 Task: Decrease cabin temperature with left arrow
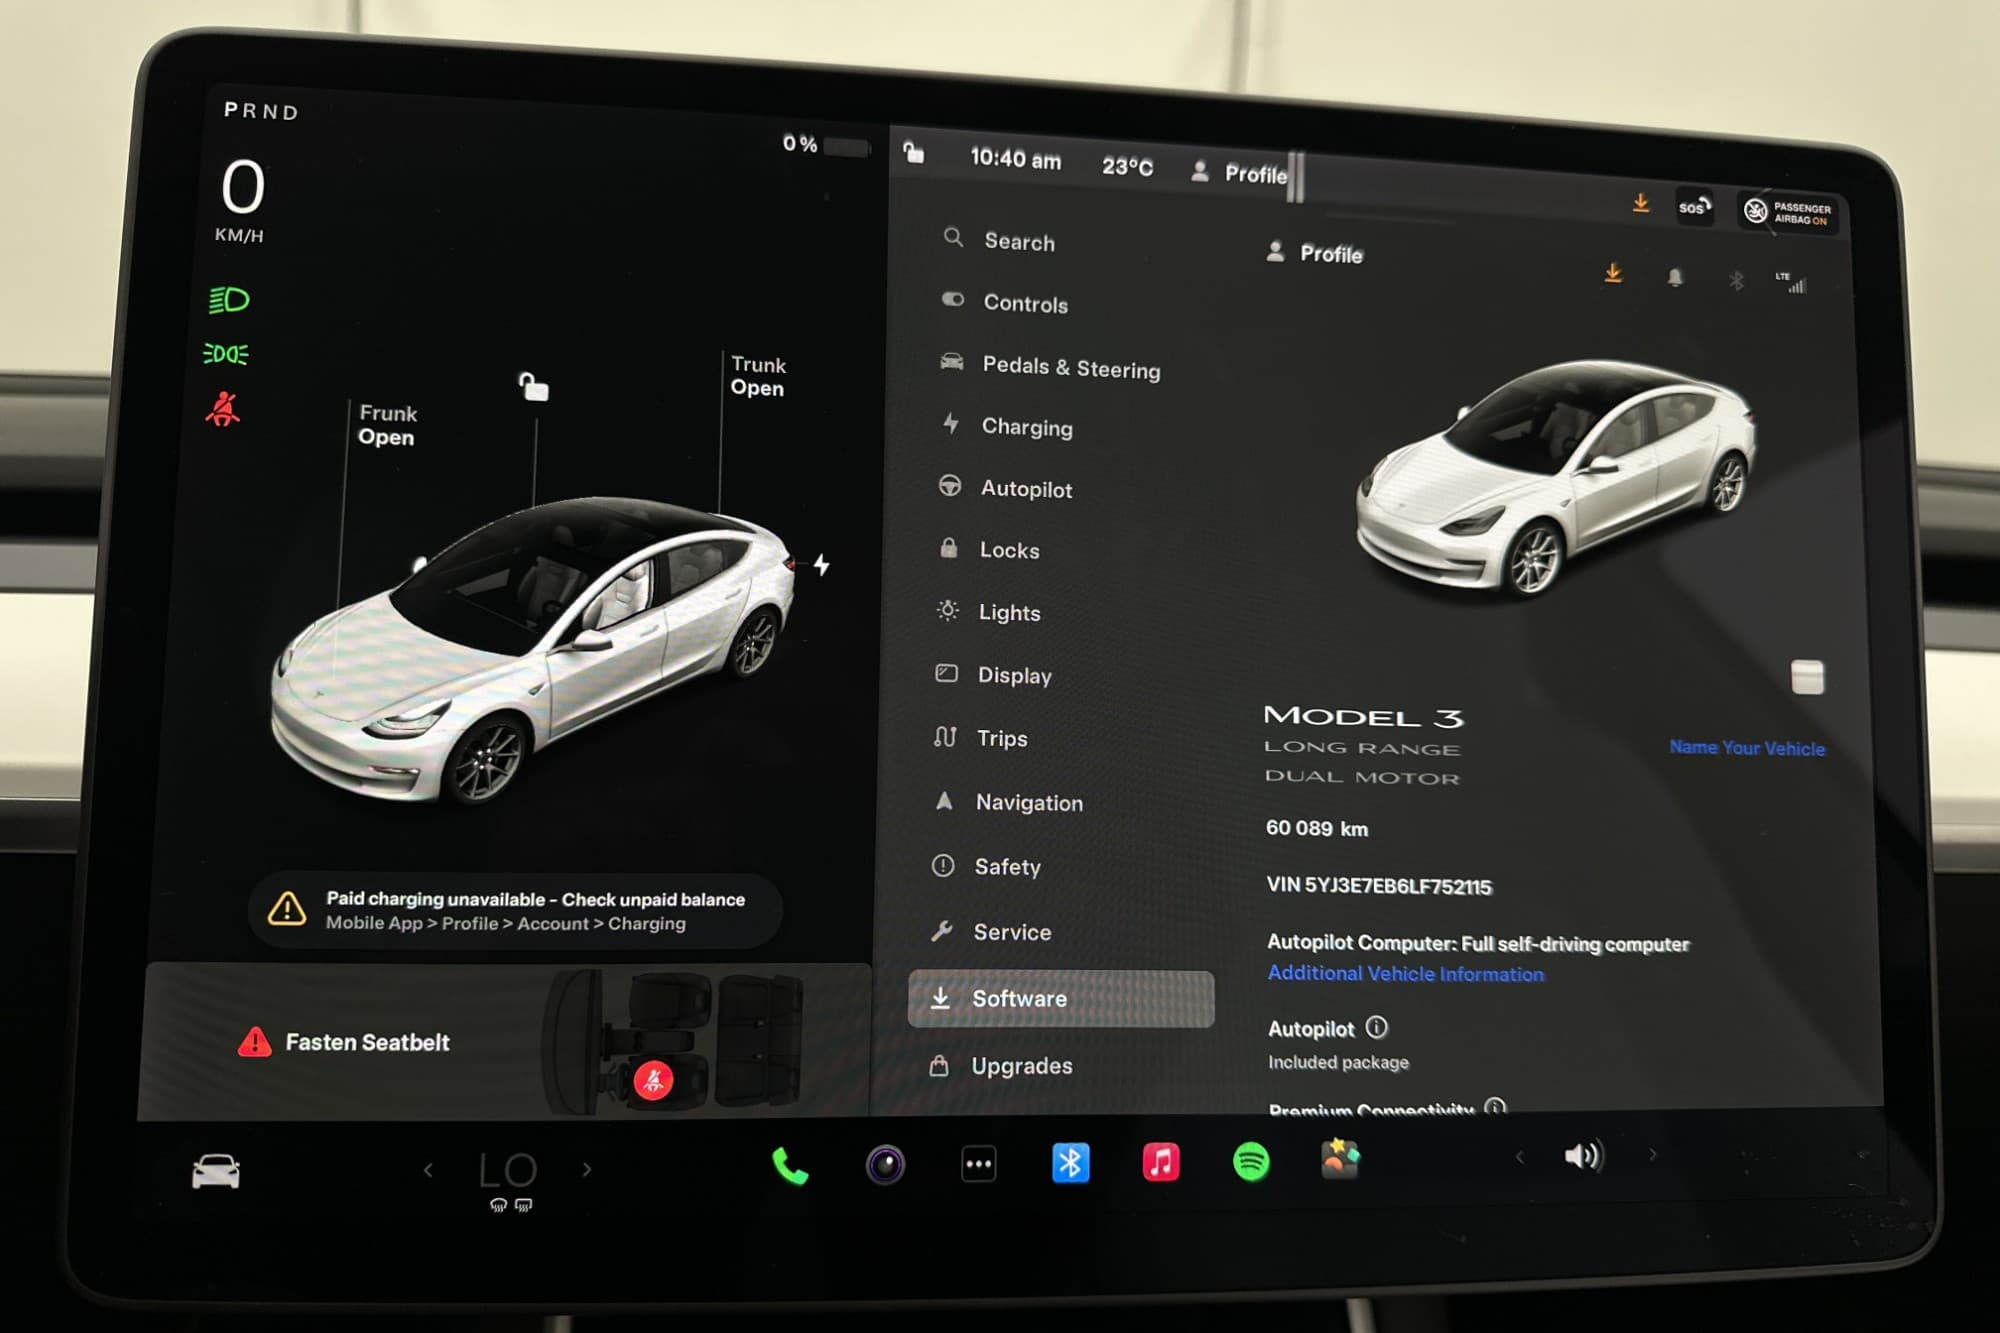[428, 1169]
